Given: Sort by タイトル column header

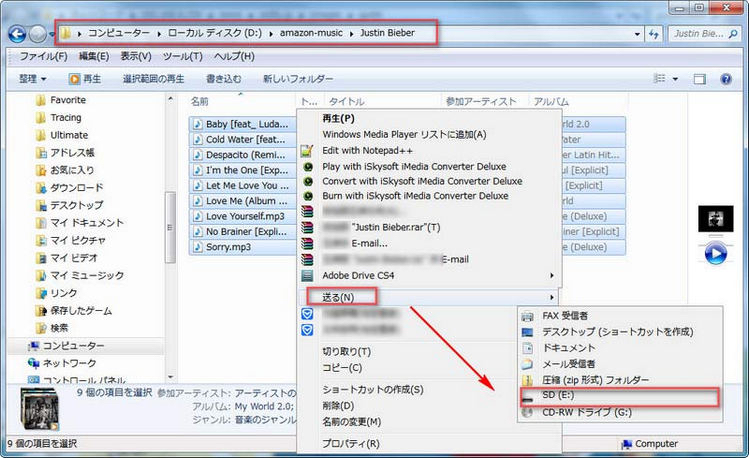Looking at the screenshot, I should pyautogui.click(x=347, y=102).
